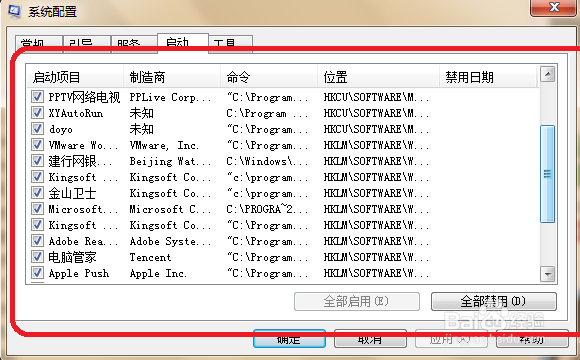The height and width of the screenshot is (360, 580).
Task: Select the Apple Push item name
Action: [79, 273]
